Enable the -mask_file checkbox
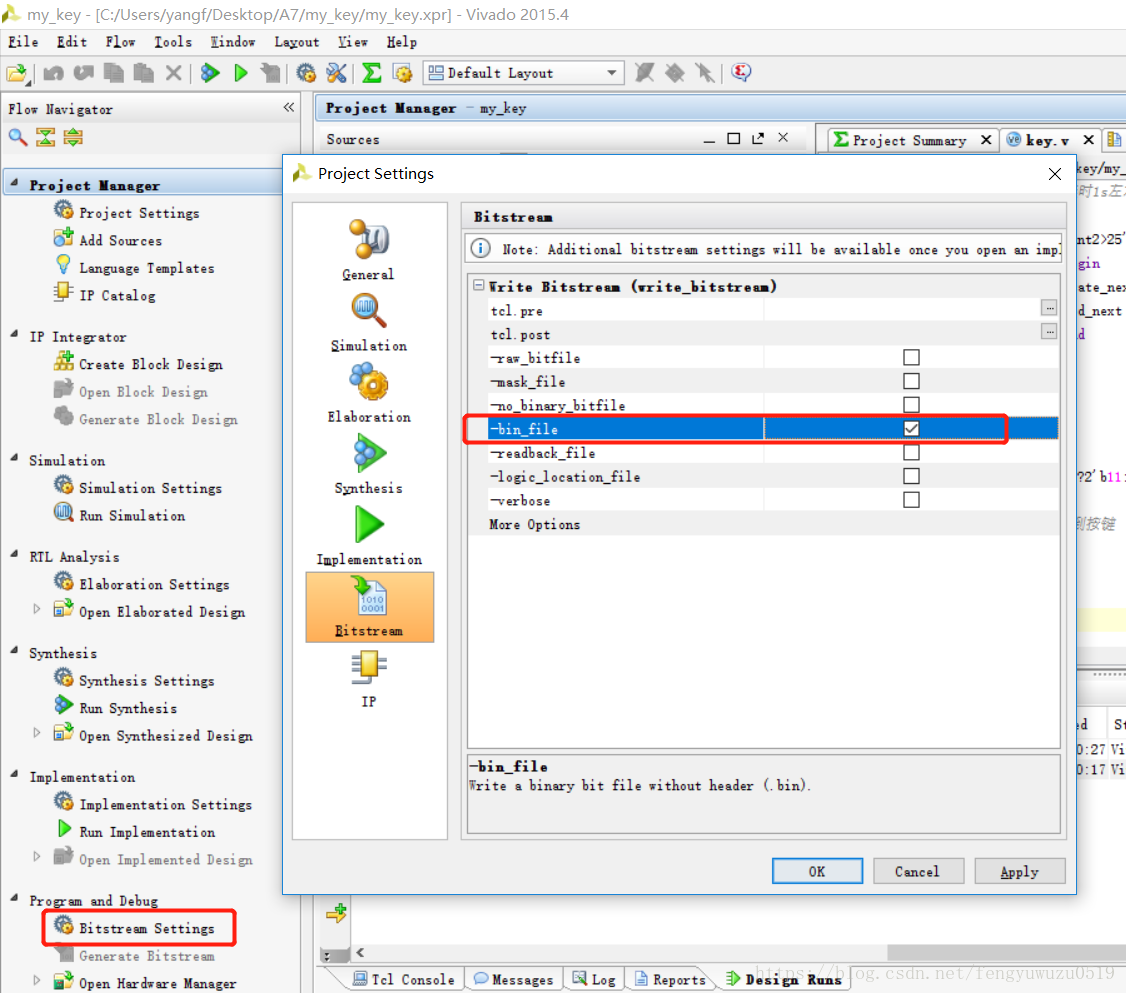Viewport: 1126px width, 993px height. click(x=911, y=381)
